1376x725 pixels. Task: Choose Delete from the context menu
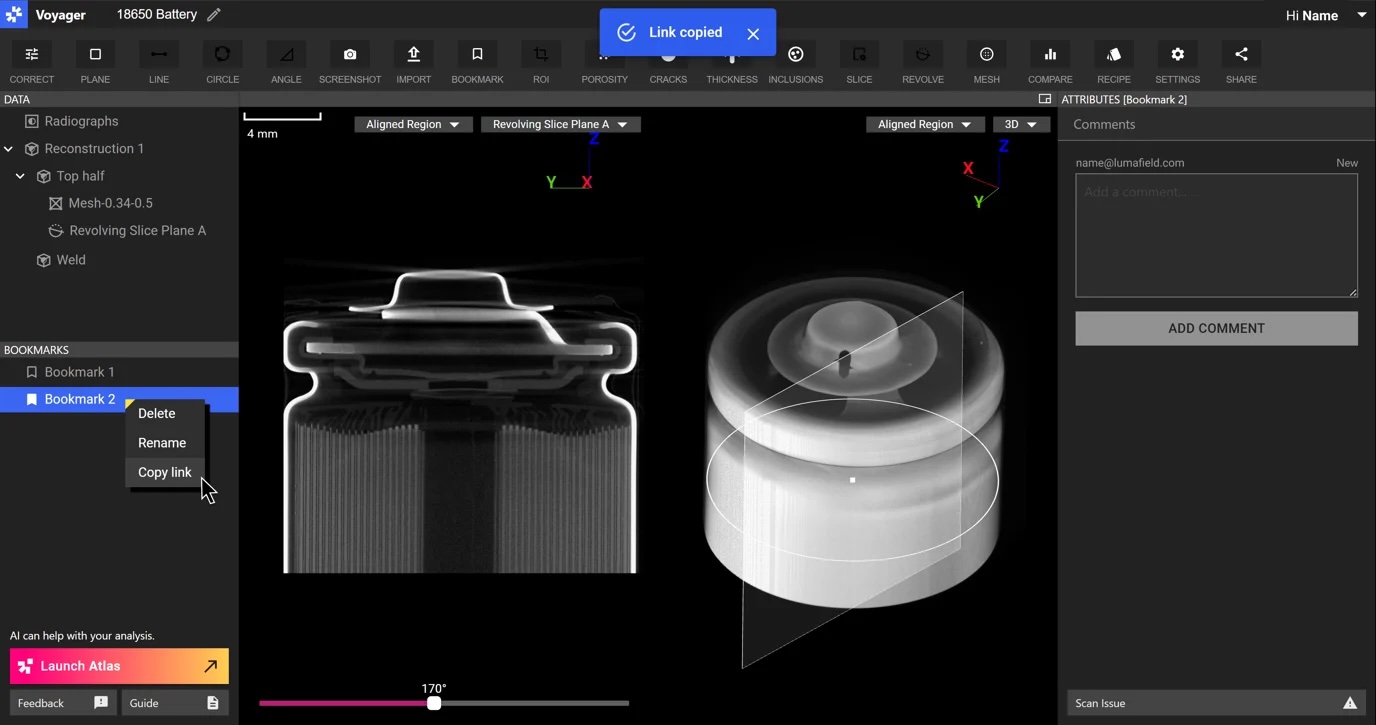157,414
